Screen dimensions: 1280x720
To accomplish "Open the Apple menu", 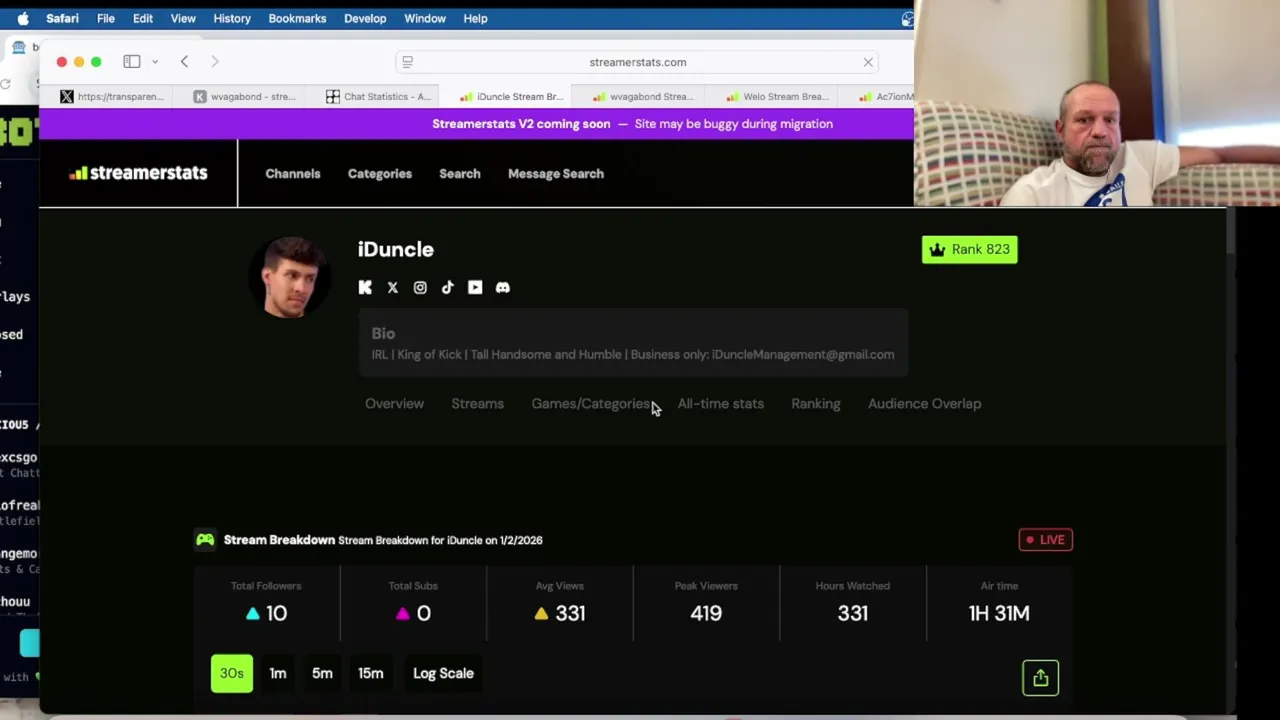I will (x=23, y=18).
